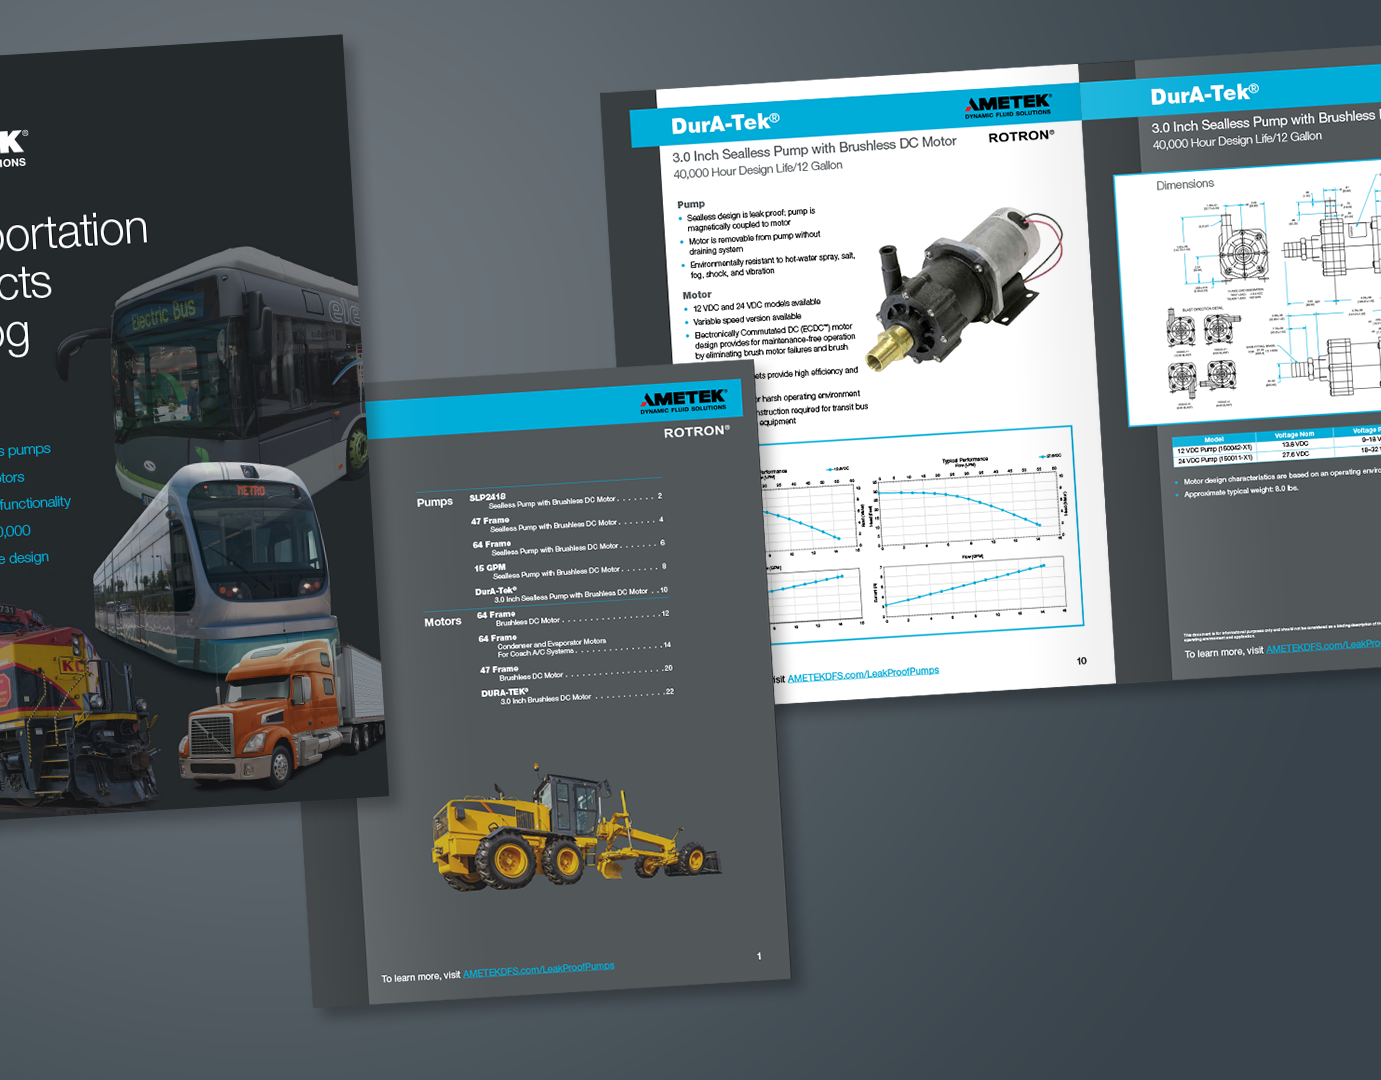The height and width of the screenshot is (1080, 1381).
Task: Click the 27.6 VDC table cell
Action: coord(1296,454)
